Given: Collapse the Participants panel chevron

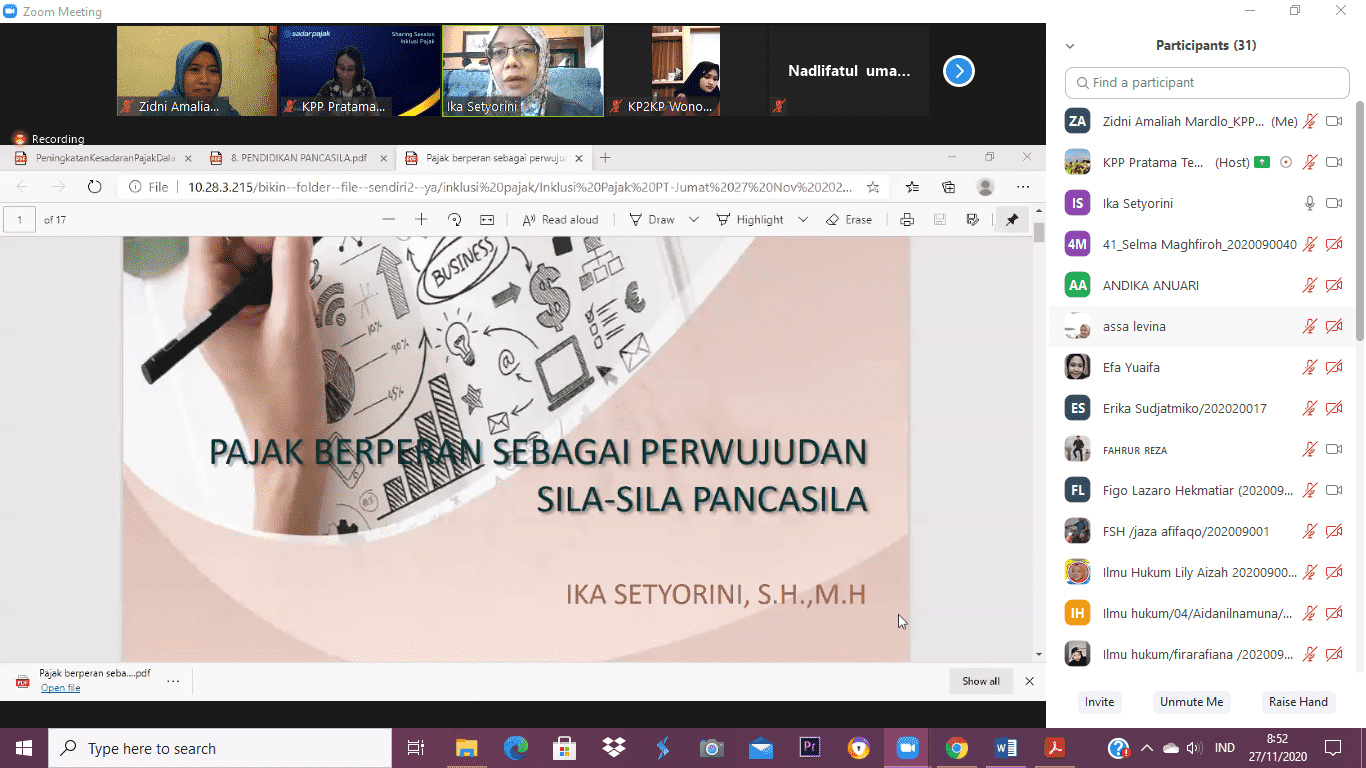Looking at the screenshot, I should point(1070,46).
